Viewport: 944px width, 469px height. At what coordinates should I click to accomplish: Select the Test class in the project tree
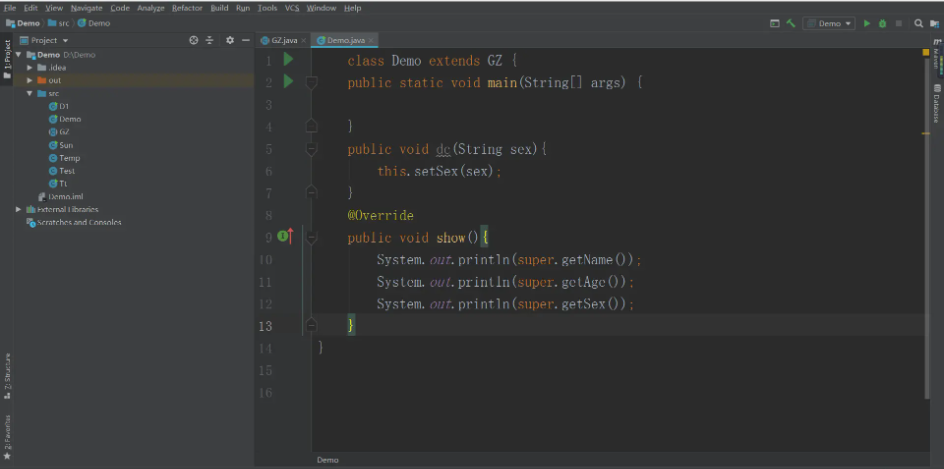tap(62, 171)
